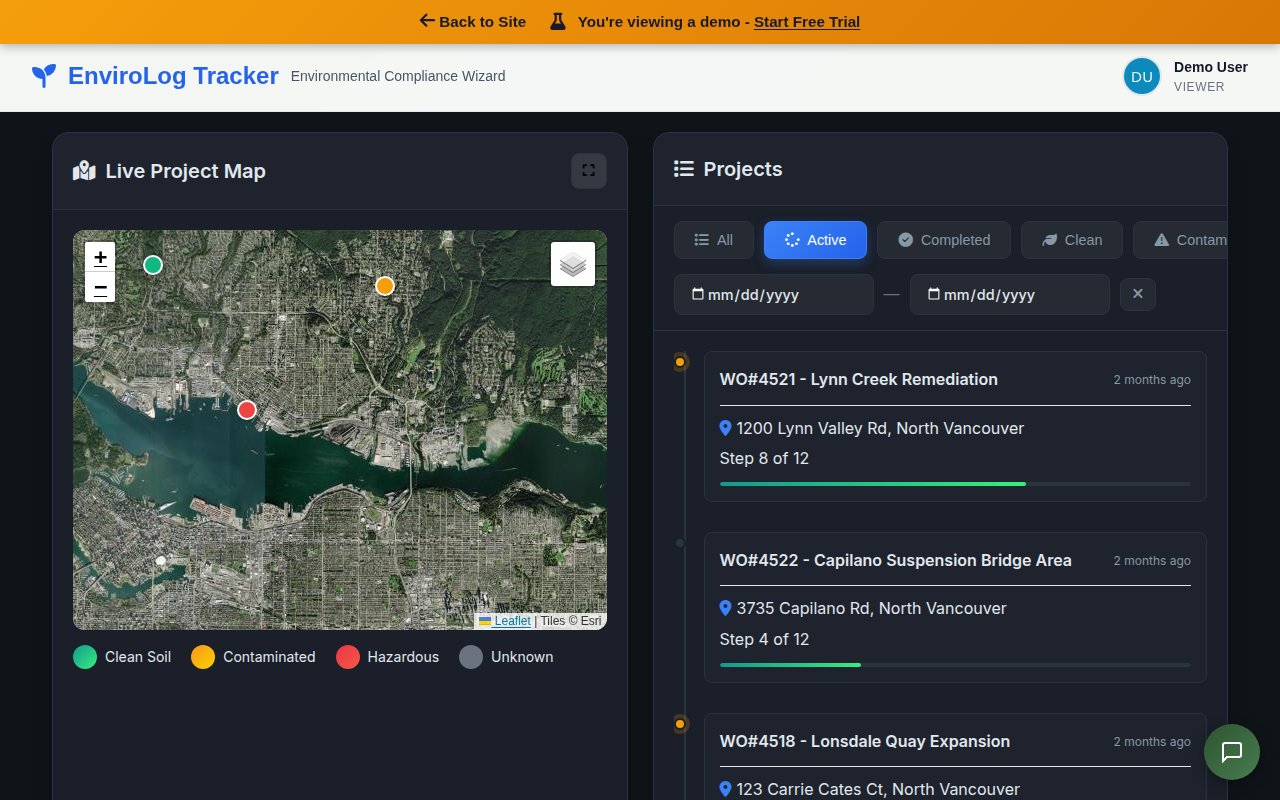Click the WO#4521 progress bar
This screenshot has width=1280, height=800.
coord(955,484)
